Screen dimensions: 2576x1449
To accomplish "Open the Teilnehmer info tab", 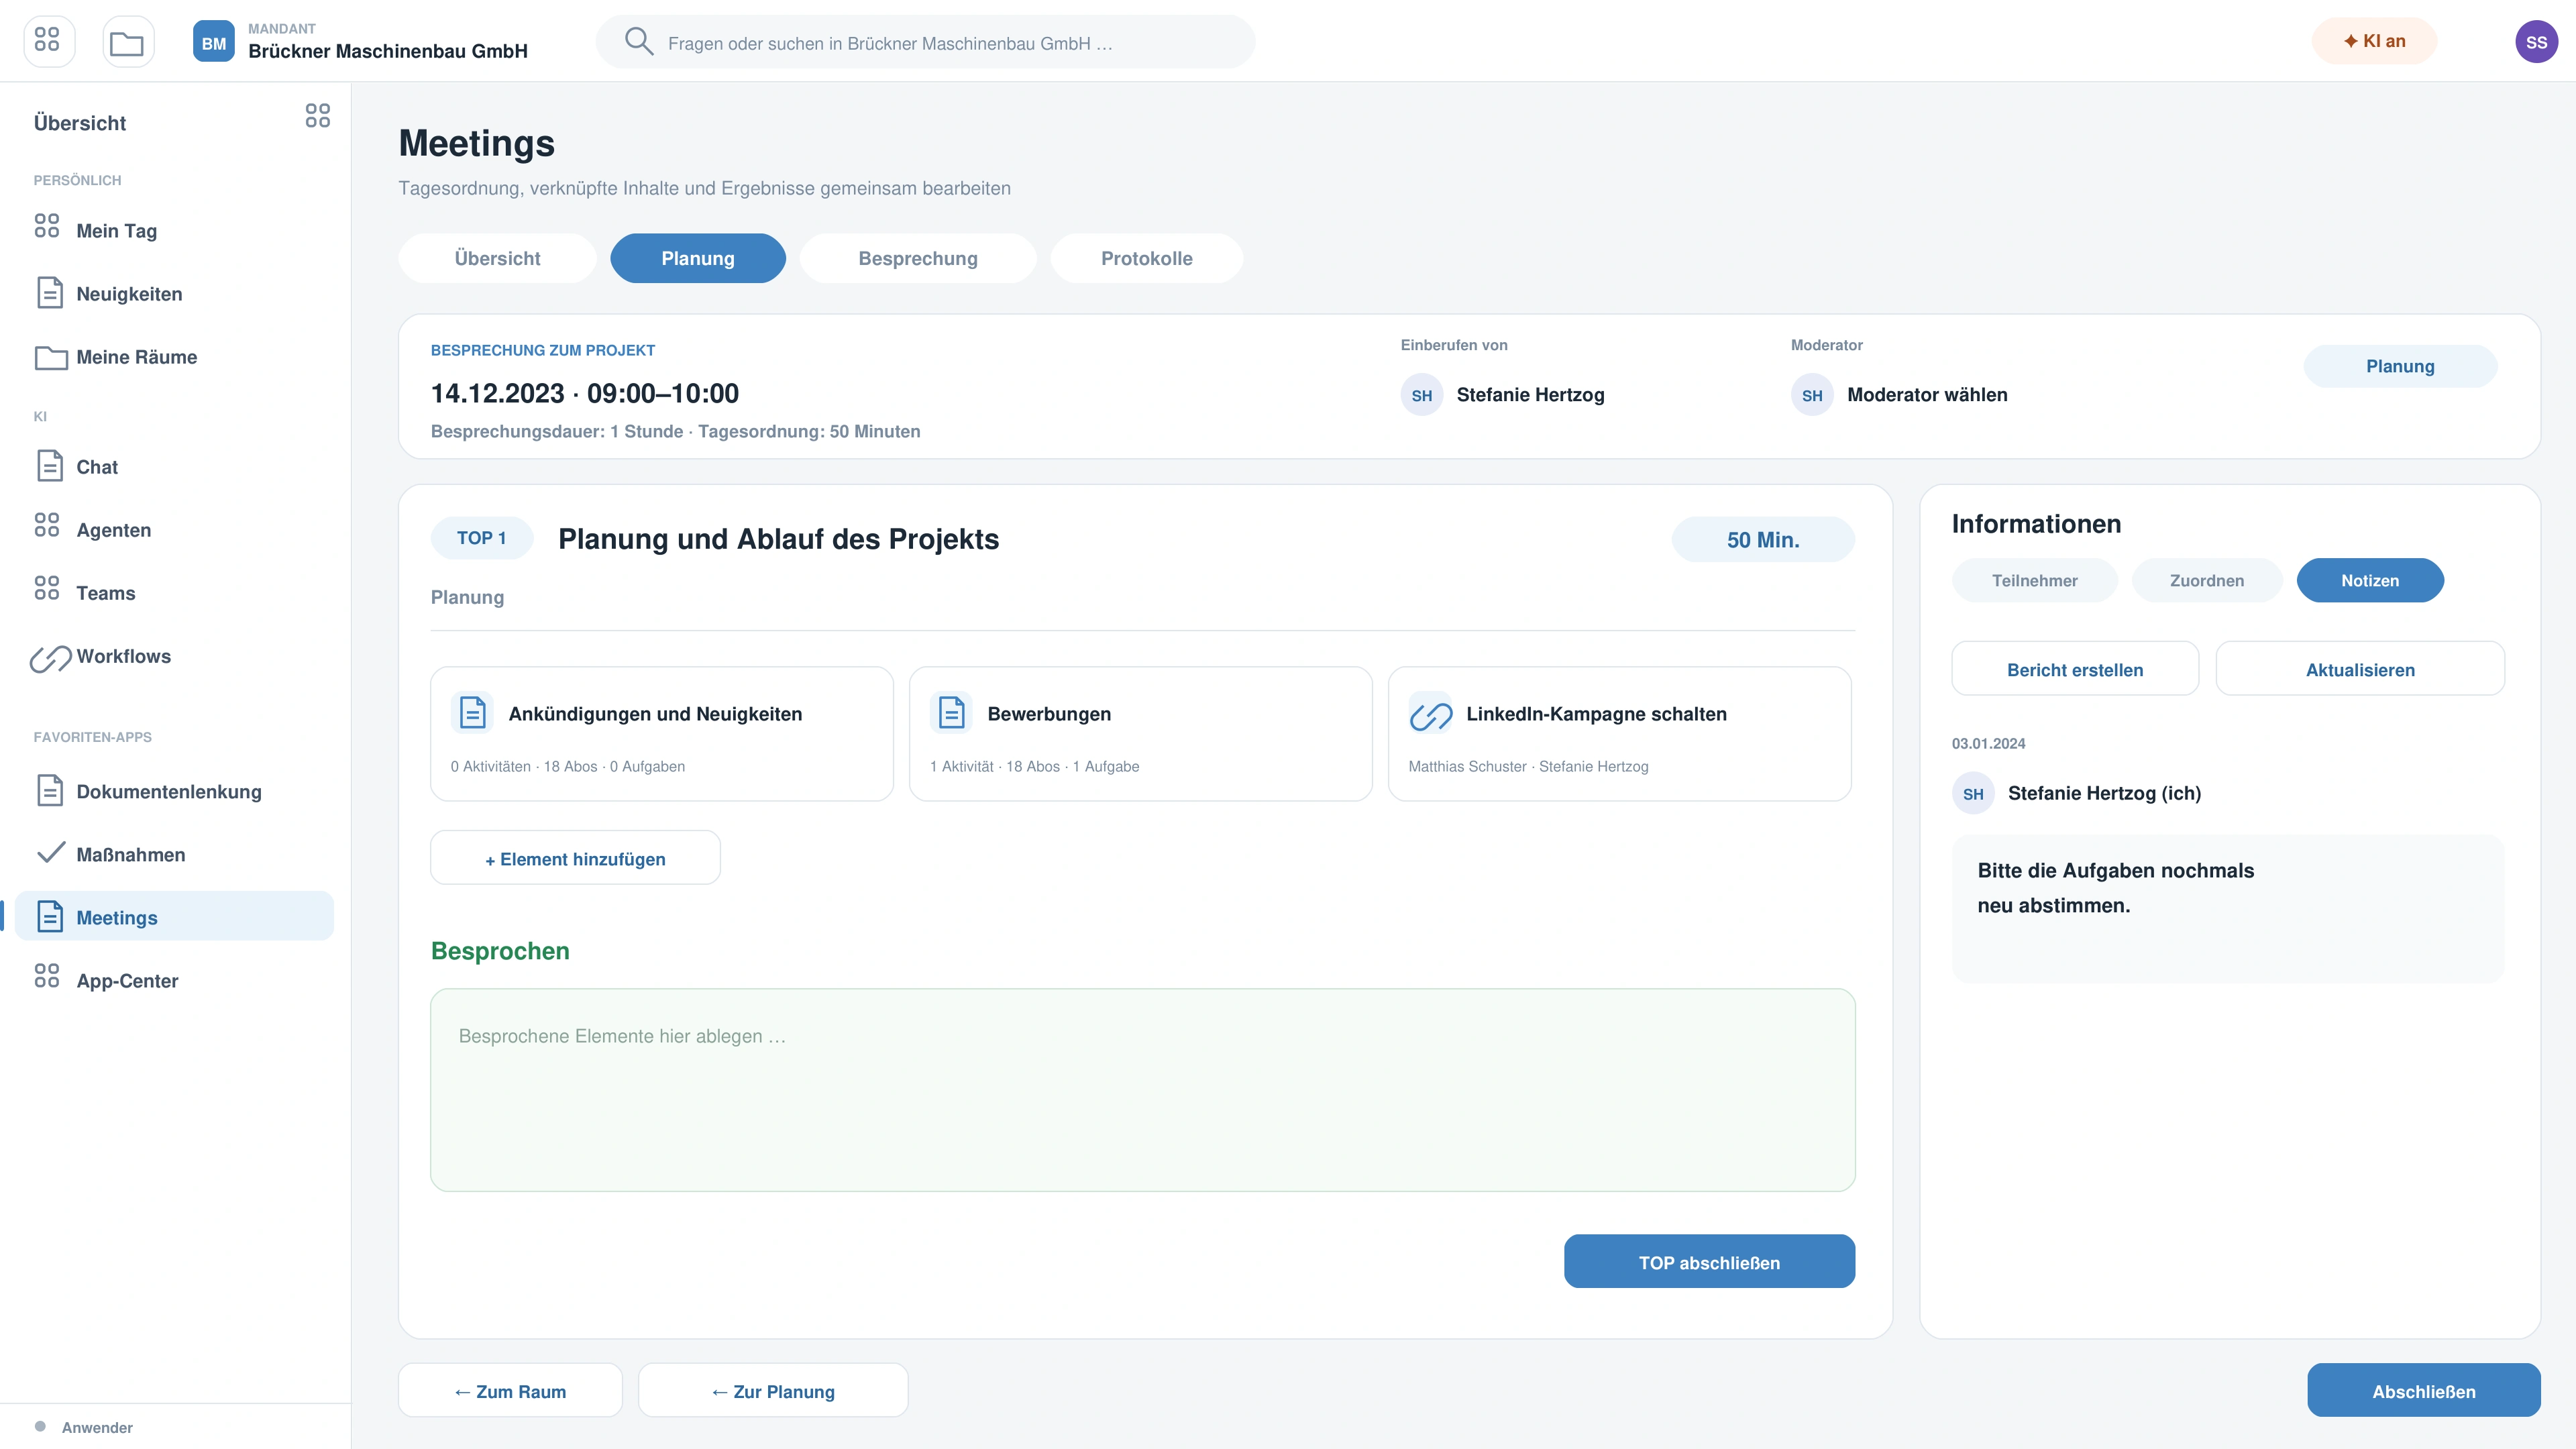I will pyautogui.click(x=2034, y=581).
